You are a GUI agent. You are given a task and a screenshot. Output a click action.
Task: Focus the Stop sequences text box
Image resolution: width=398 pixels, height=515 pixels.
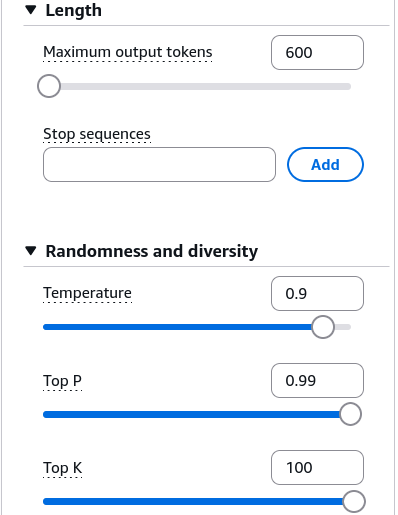click(159, 165)
